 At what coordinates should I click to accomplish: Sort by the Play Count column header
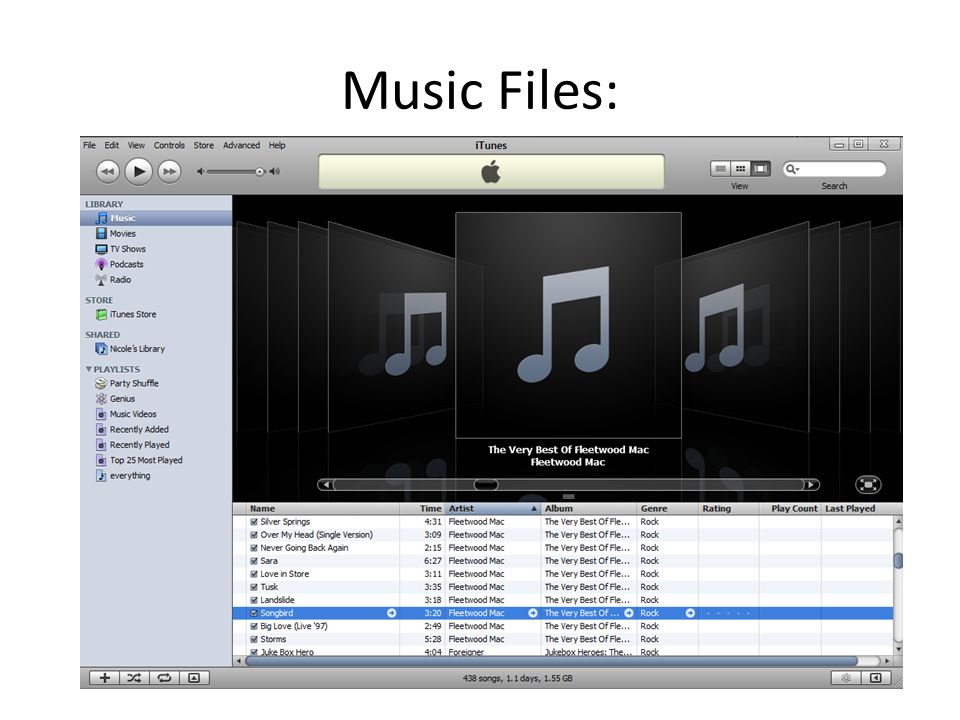tap(790, 508)
